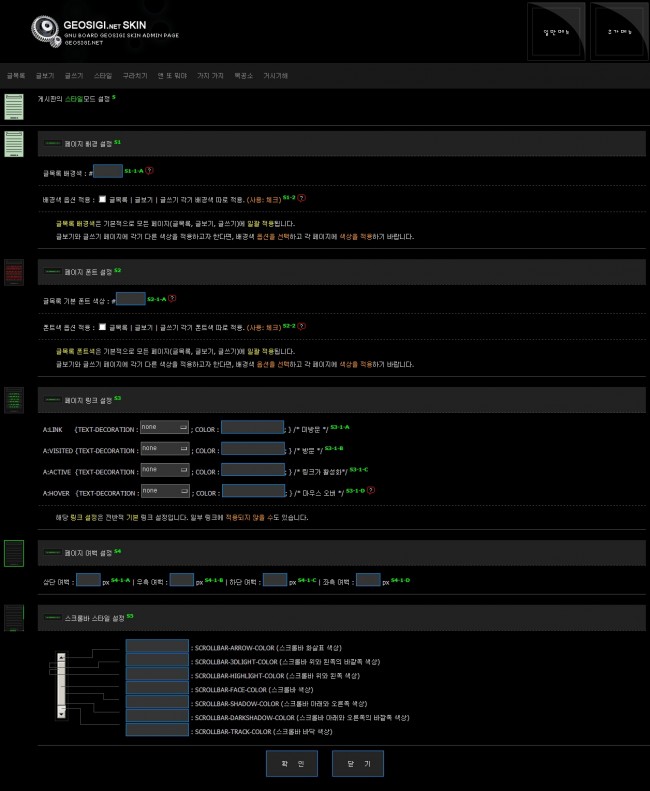
Task: Open the 글쓰기 menu item
Action: coord(74,76)
